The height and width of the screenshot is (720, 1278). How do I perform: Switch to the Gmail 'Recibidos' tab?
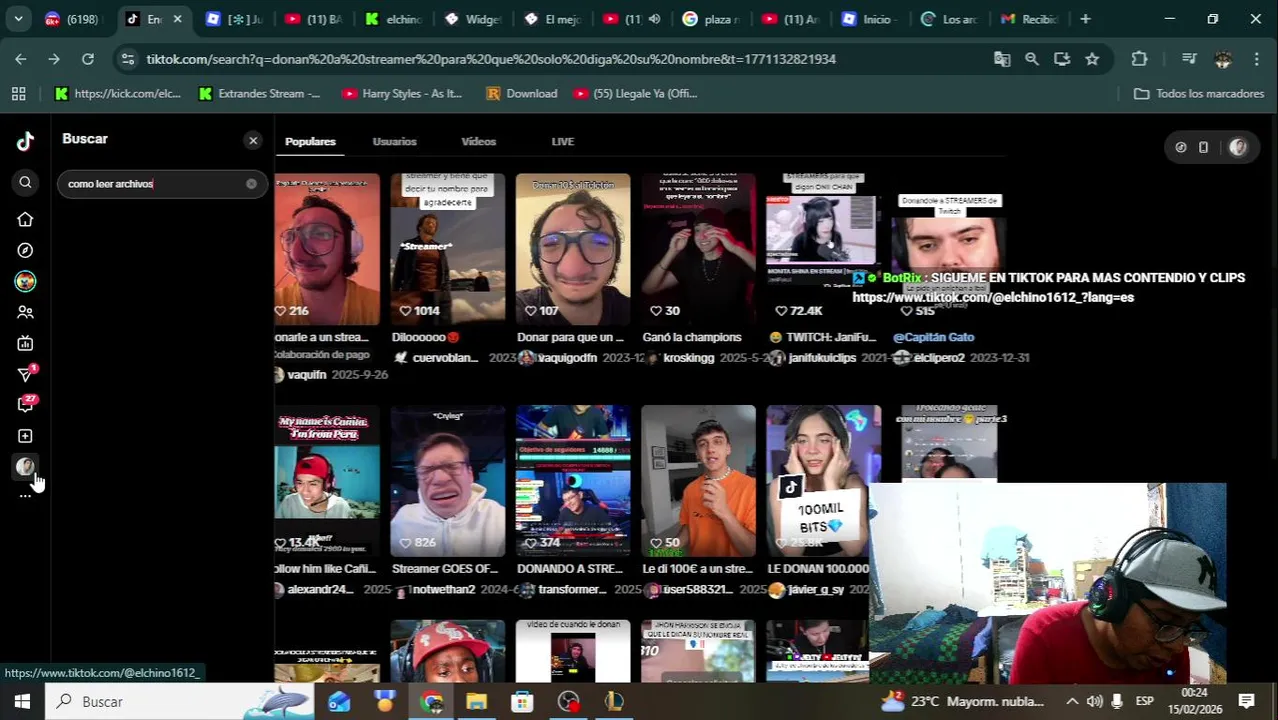pos(1029,19)
